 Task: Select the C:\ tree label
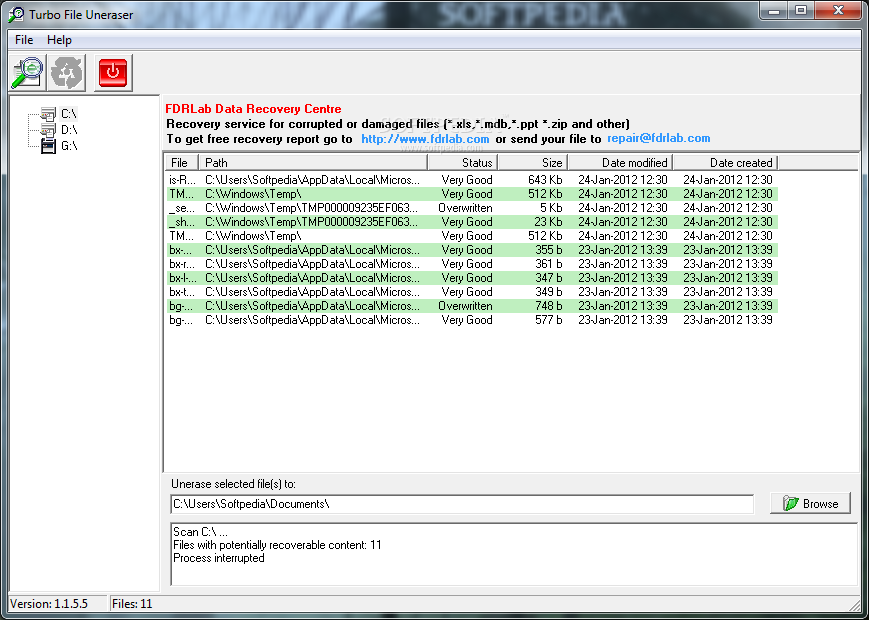click(69, 114)
